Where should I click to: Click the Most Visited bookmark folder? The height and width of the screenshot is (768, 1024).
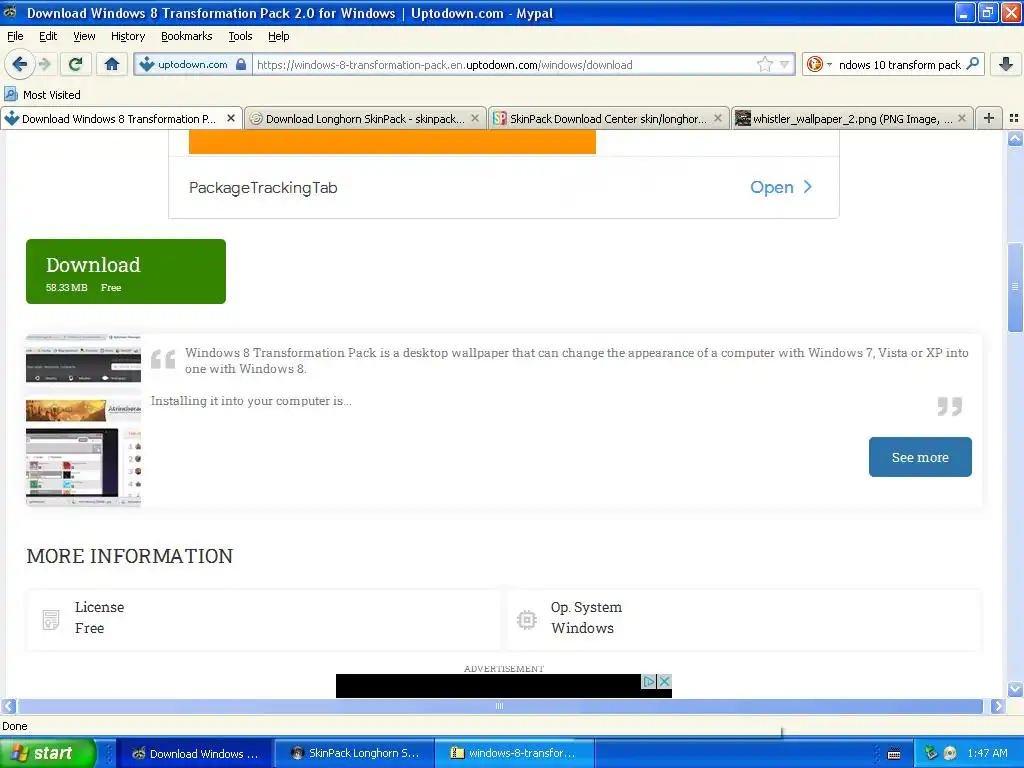42,94
